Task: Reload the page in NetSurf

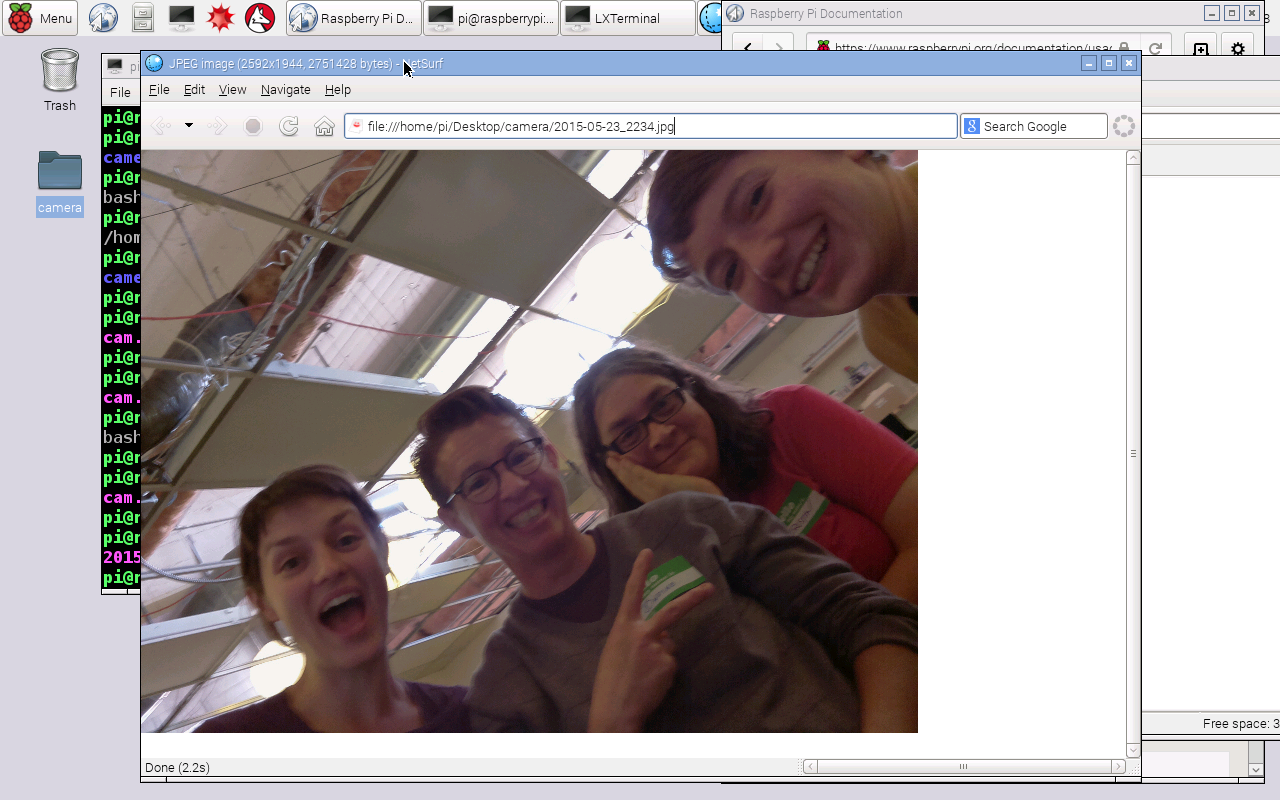Action: tap(289, 126)
